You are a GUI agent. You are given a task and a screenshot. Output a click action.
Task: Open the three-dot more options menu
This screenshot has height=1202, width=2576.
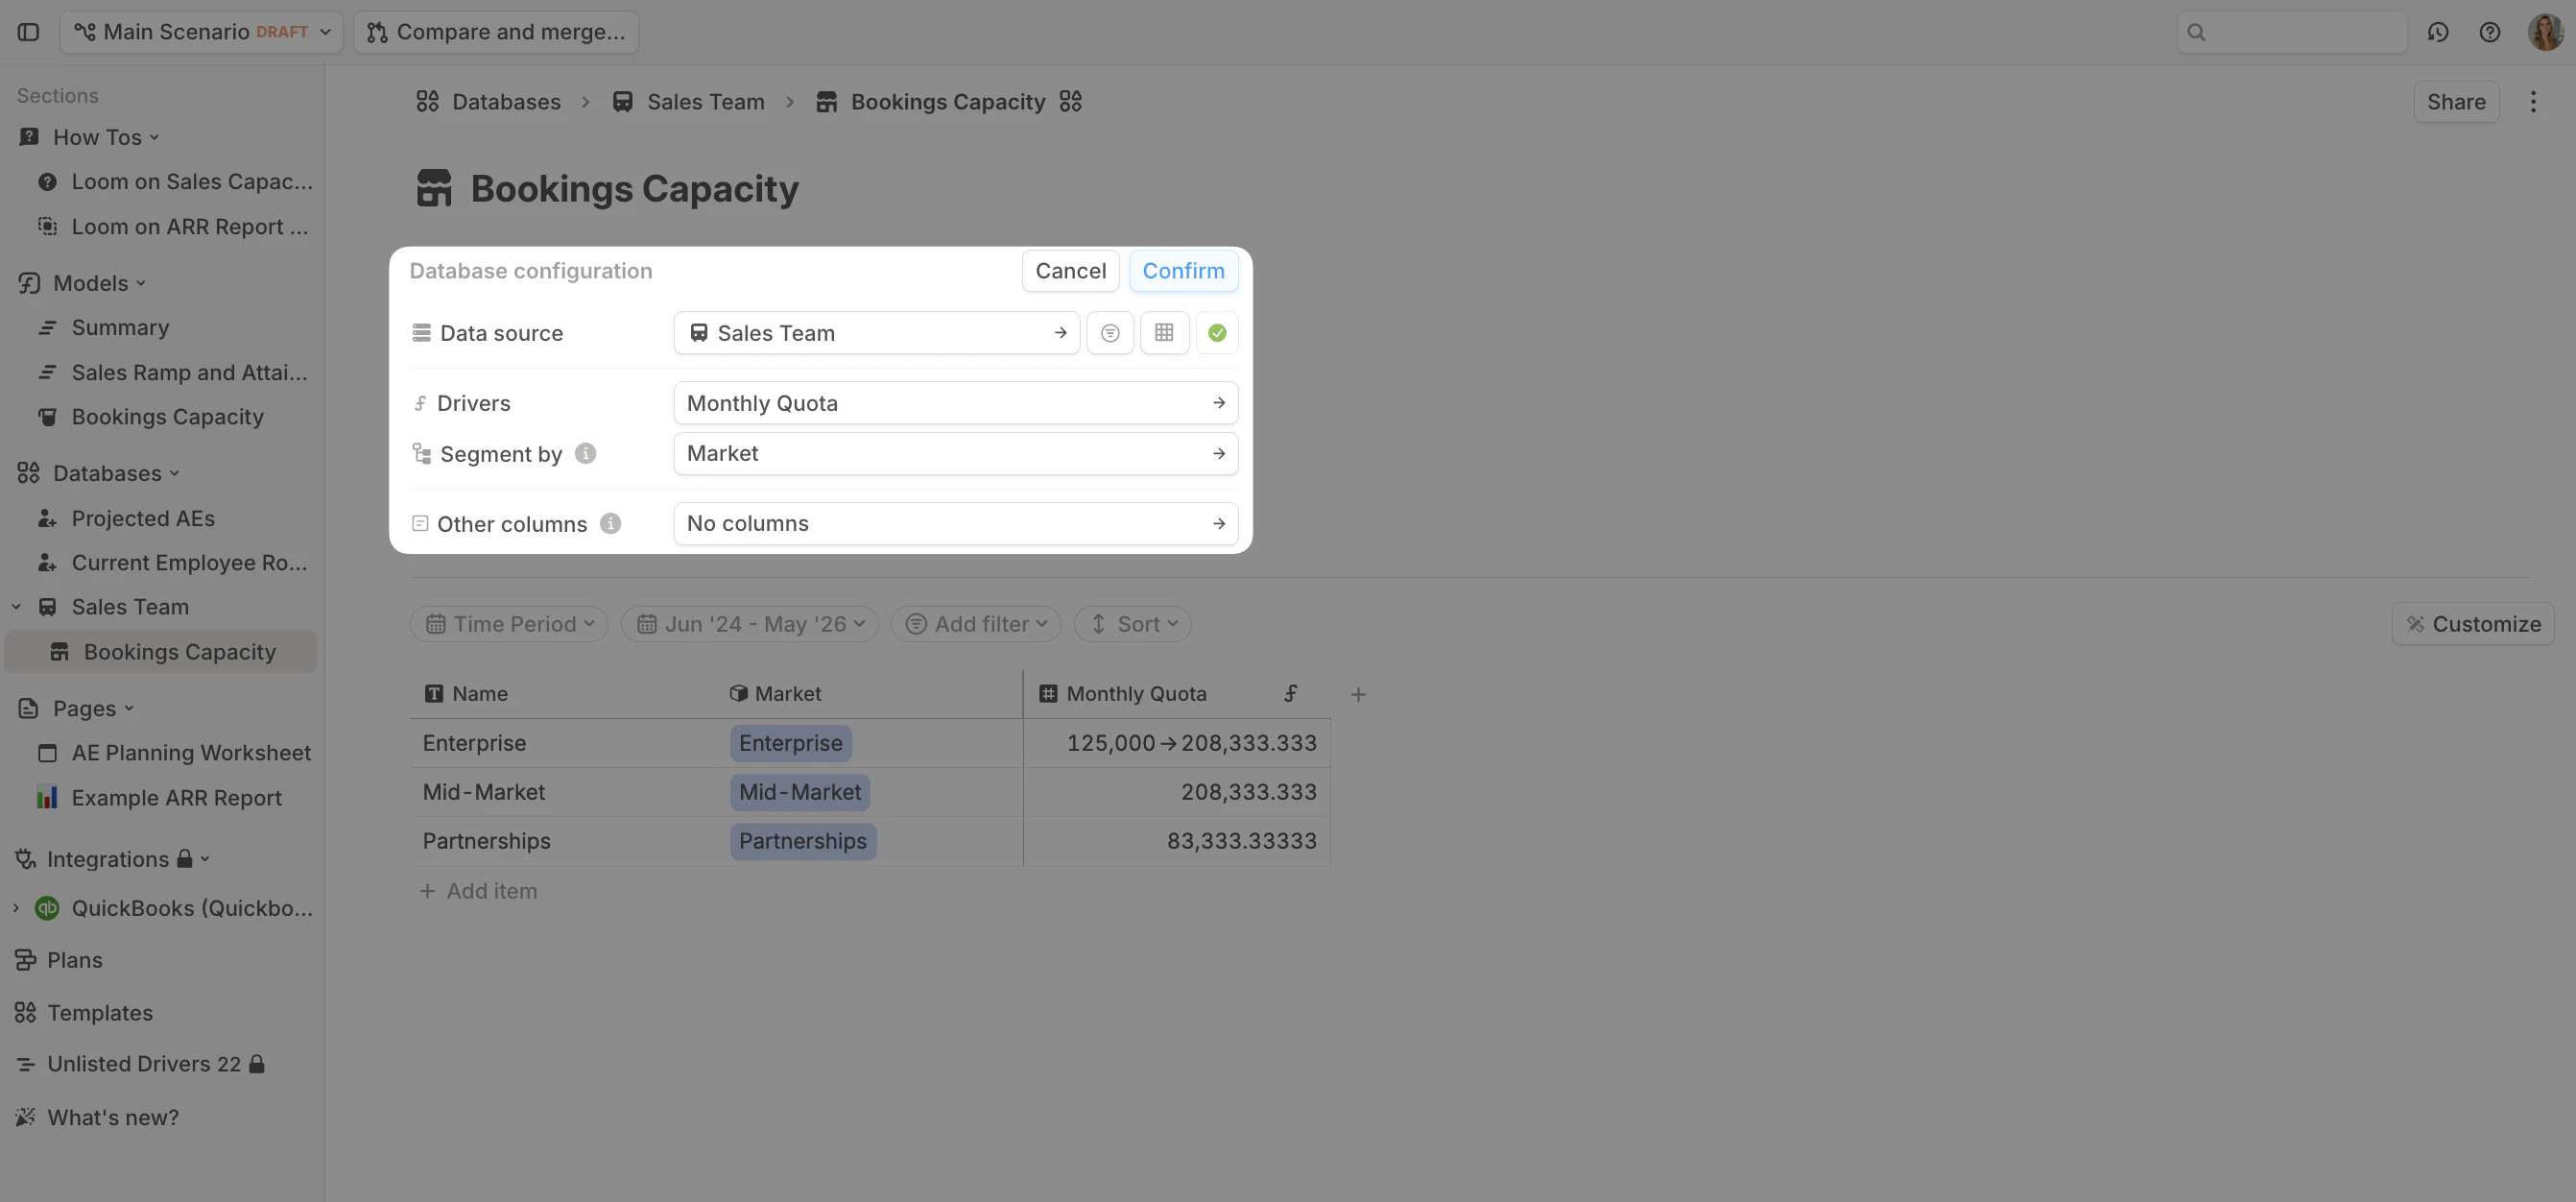[2533, 102]
